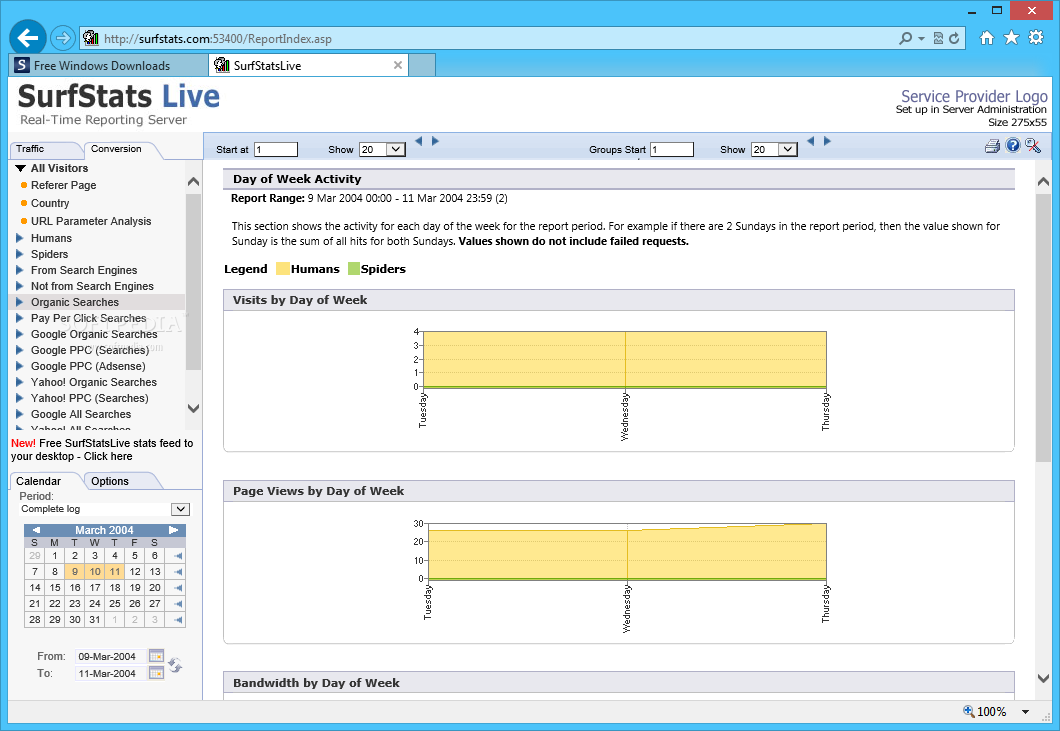Click the browser Forward arrow button
The image size is (1060, 731).
[x=63, y=38]
